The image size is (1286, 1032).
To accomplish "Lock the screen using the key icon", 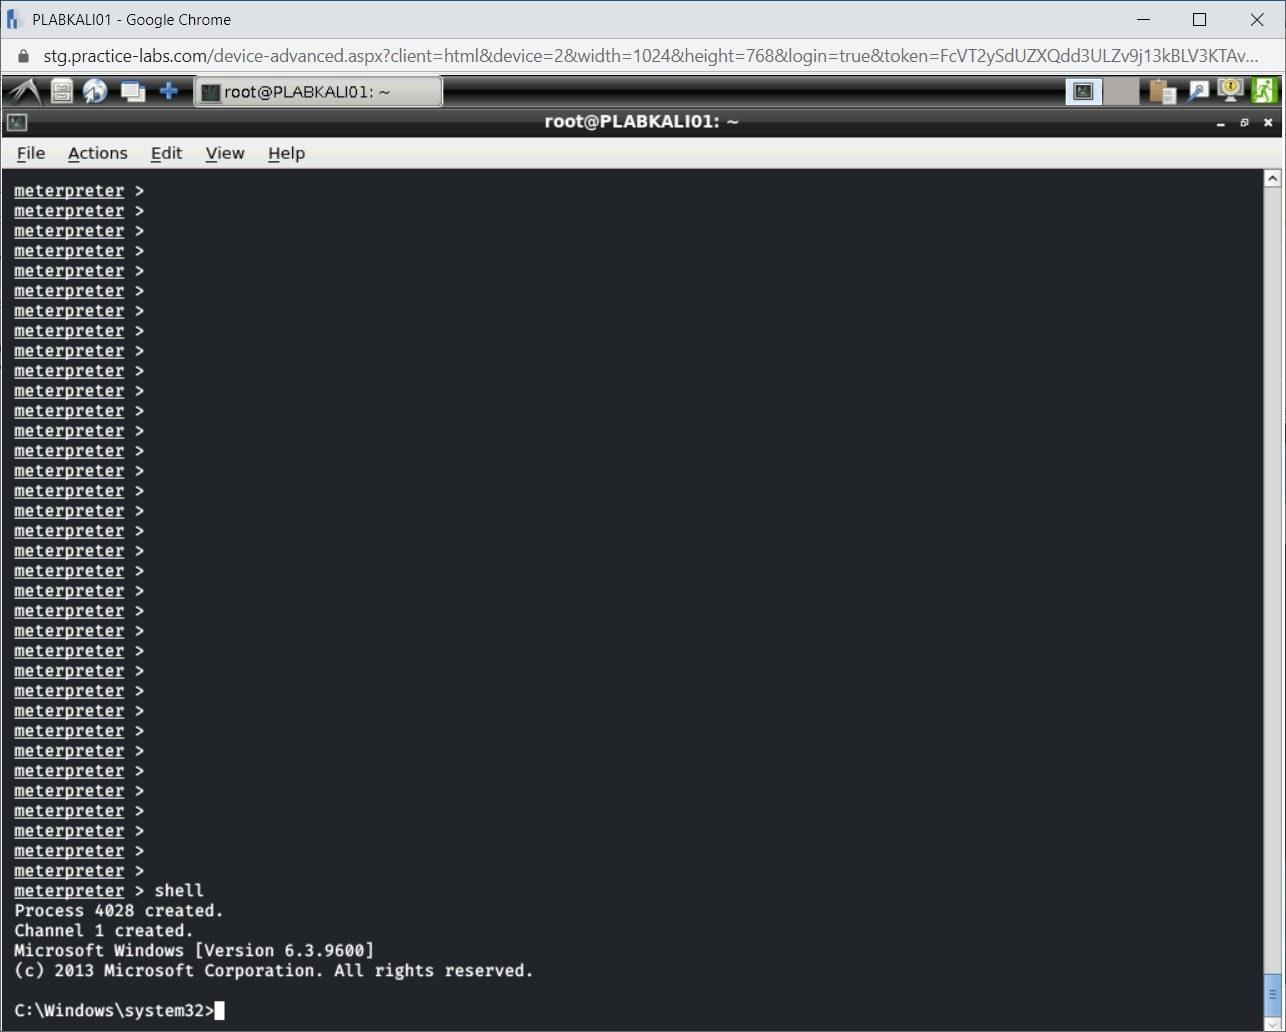I will point(1230,90).
